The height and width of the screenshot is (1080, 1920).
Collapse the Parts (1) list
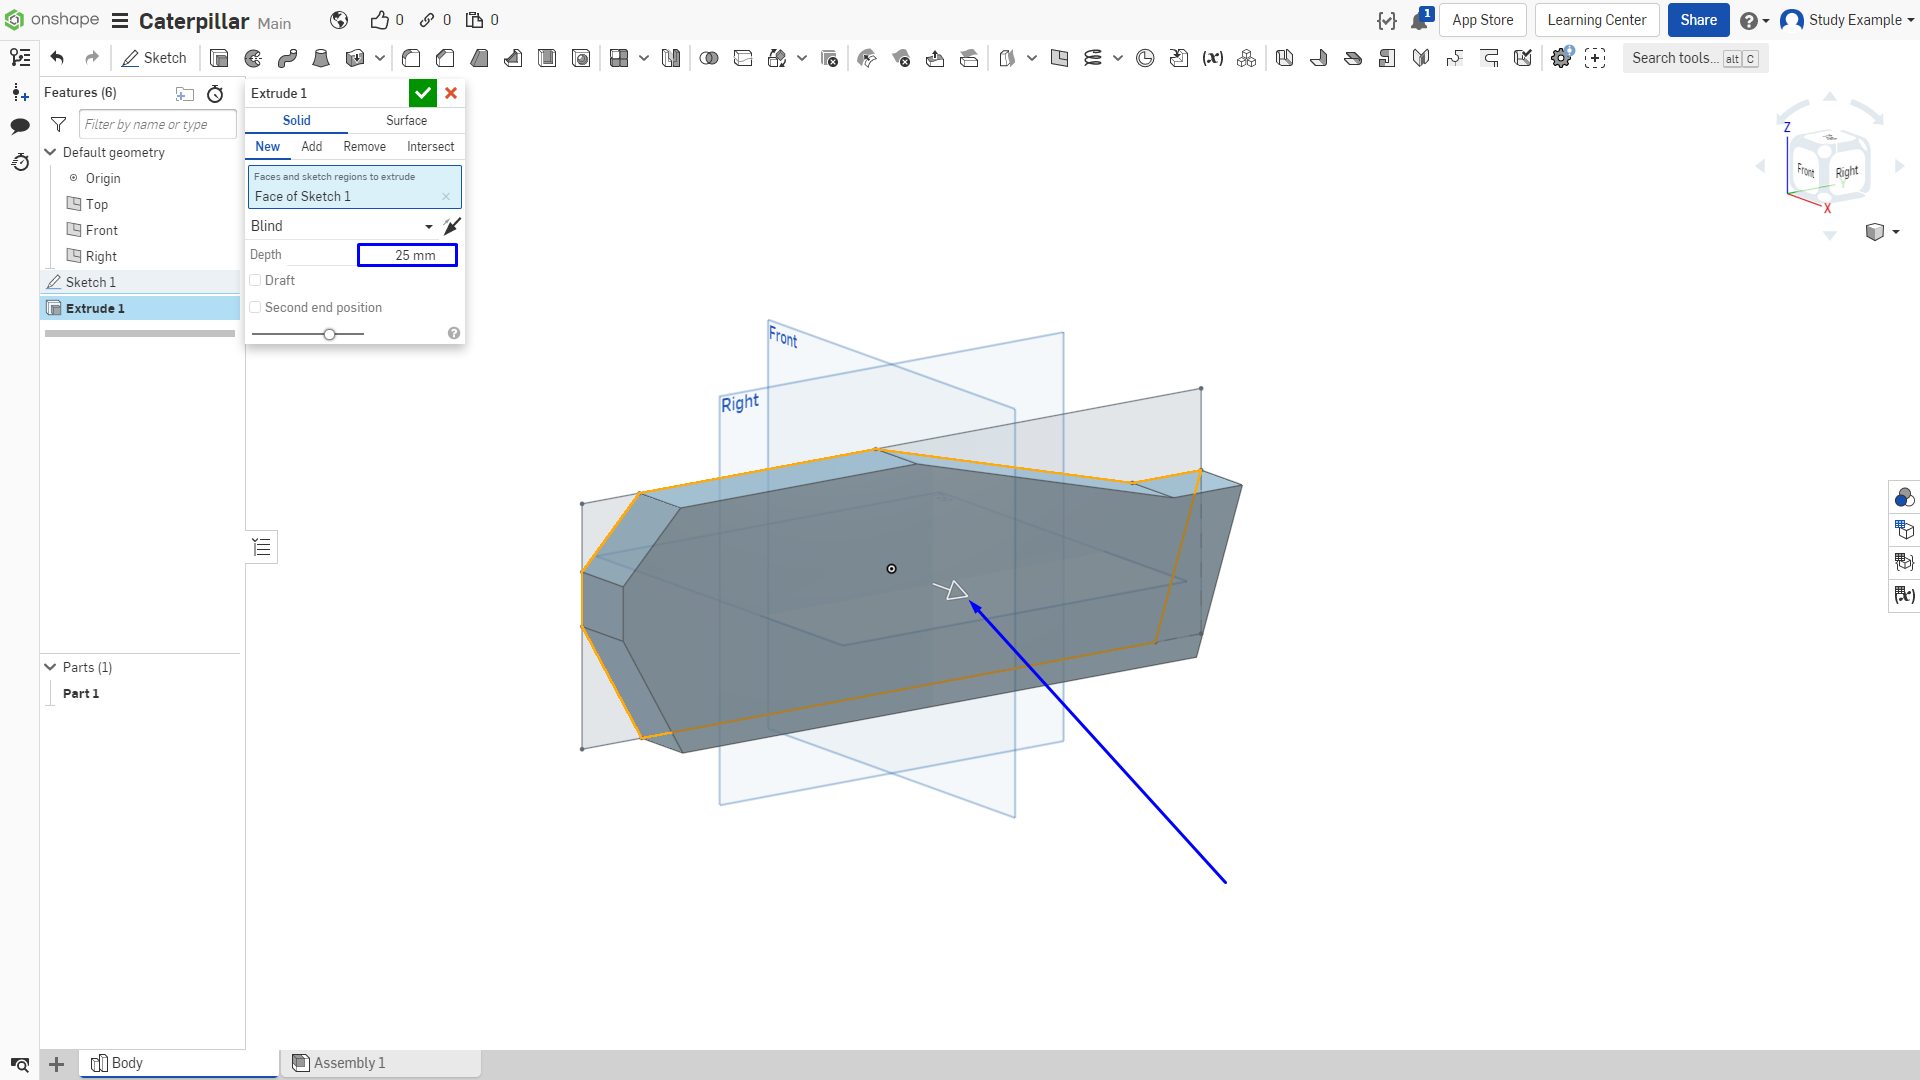pyautogui.click(x=50, y=667)
